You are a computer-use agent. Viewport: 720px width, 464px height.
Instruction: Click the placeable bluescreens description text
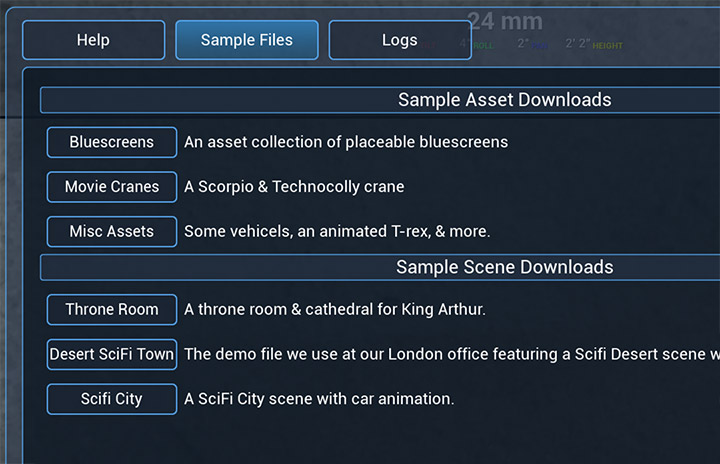[x=346, y=142]
